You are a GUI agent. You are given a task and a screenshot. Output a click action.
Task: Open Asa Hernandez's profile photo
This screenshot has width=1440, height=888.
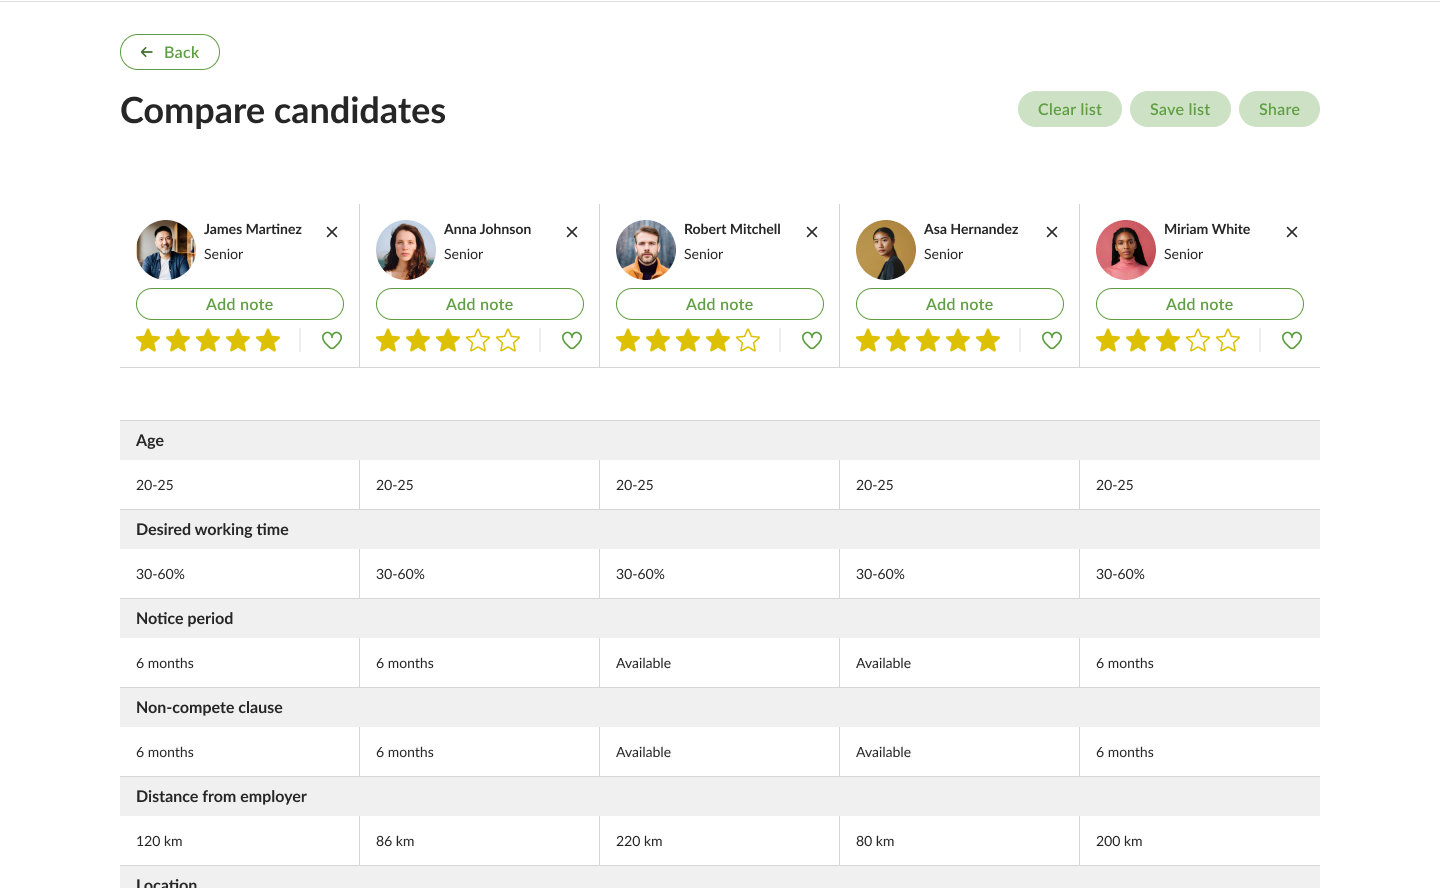(886, 250)
